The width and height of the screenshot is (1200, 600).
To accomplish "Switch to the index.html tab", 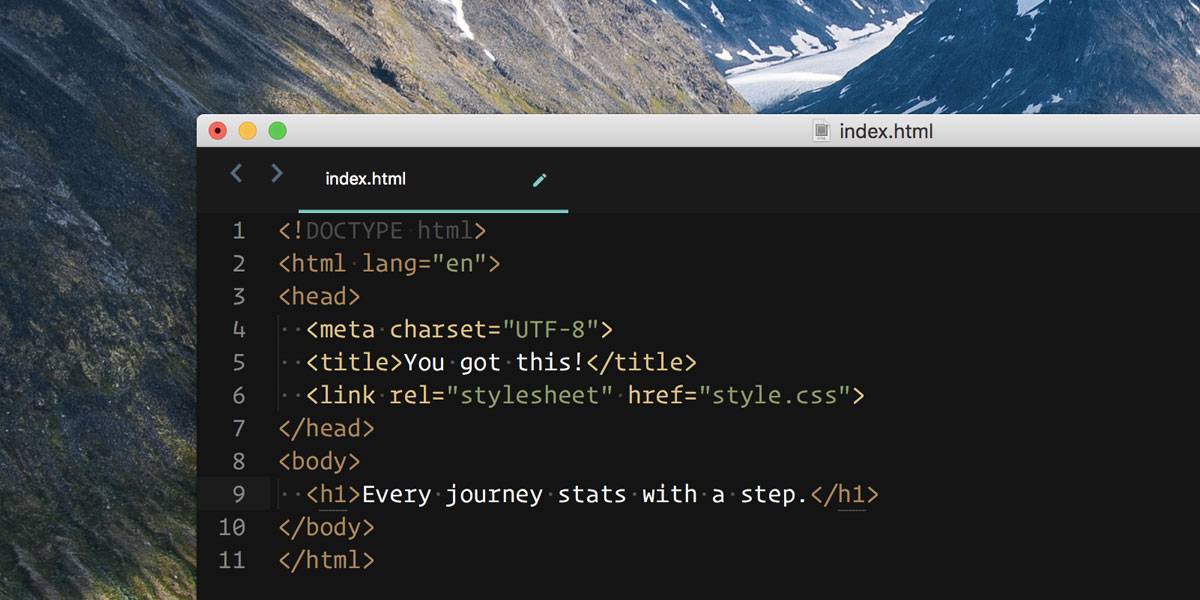I will tap(365, 179).
